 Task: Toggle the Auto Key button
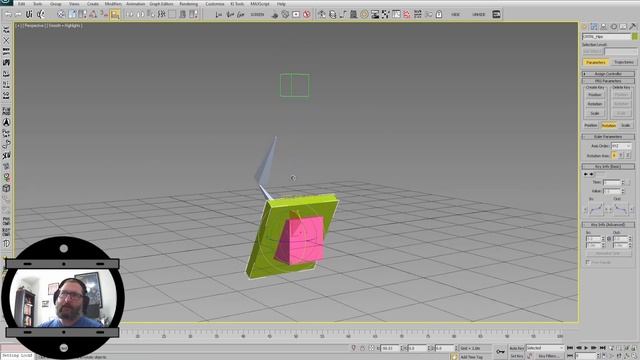(516, 348)
